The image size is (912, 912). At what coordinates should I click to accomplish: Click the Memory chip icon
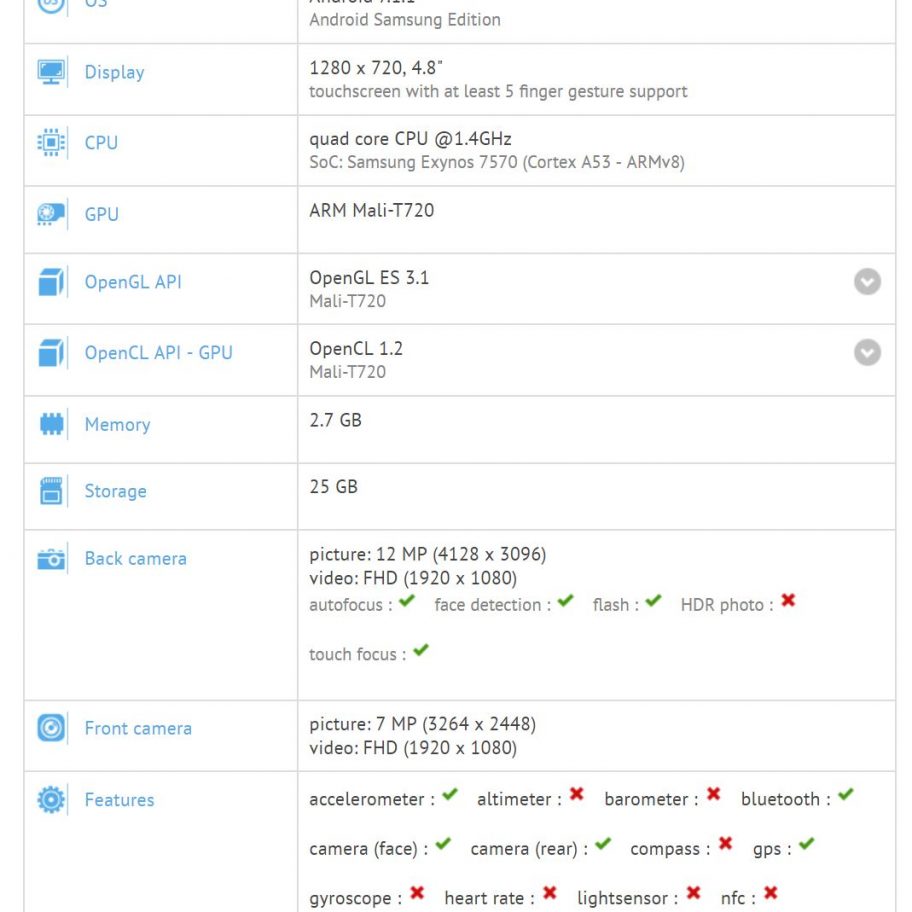pyautogui.click(x=51, y=424)
